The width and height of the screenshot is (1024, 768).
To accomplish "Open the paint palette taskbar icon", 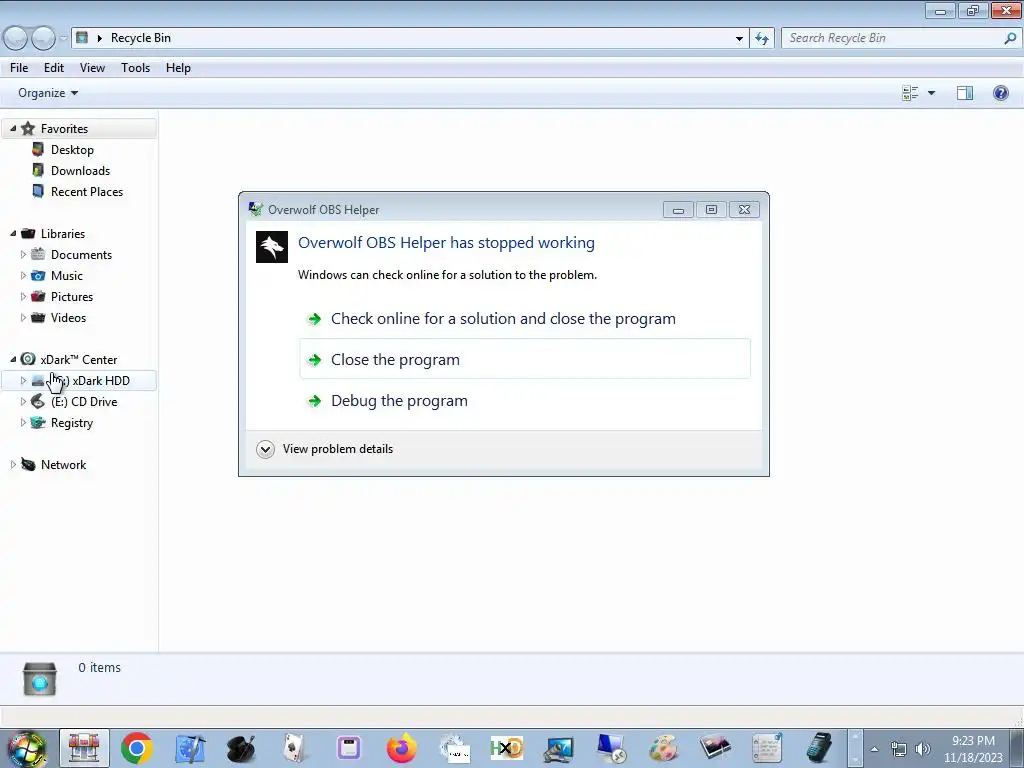I will (663, 748).
